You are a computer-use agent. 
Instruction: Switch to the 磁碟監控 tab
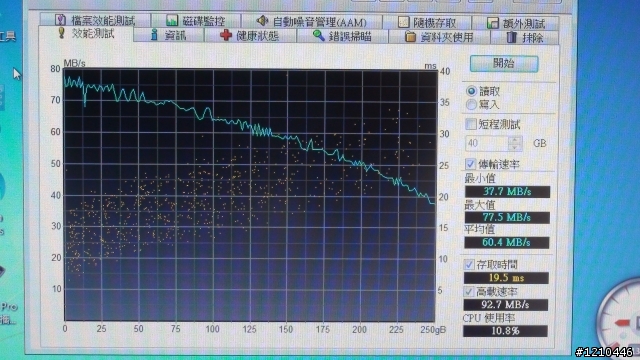196,20
